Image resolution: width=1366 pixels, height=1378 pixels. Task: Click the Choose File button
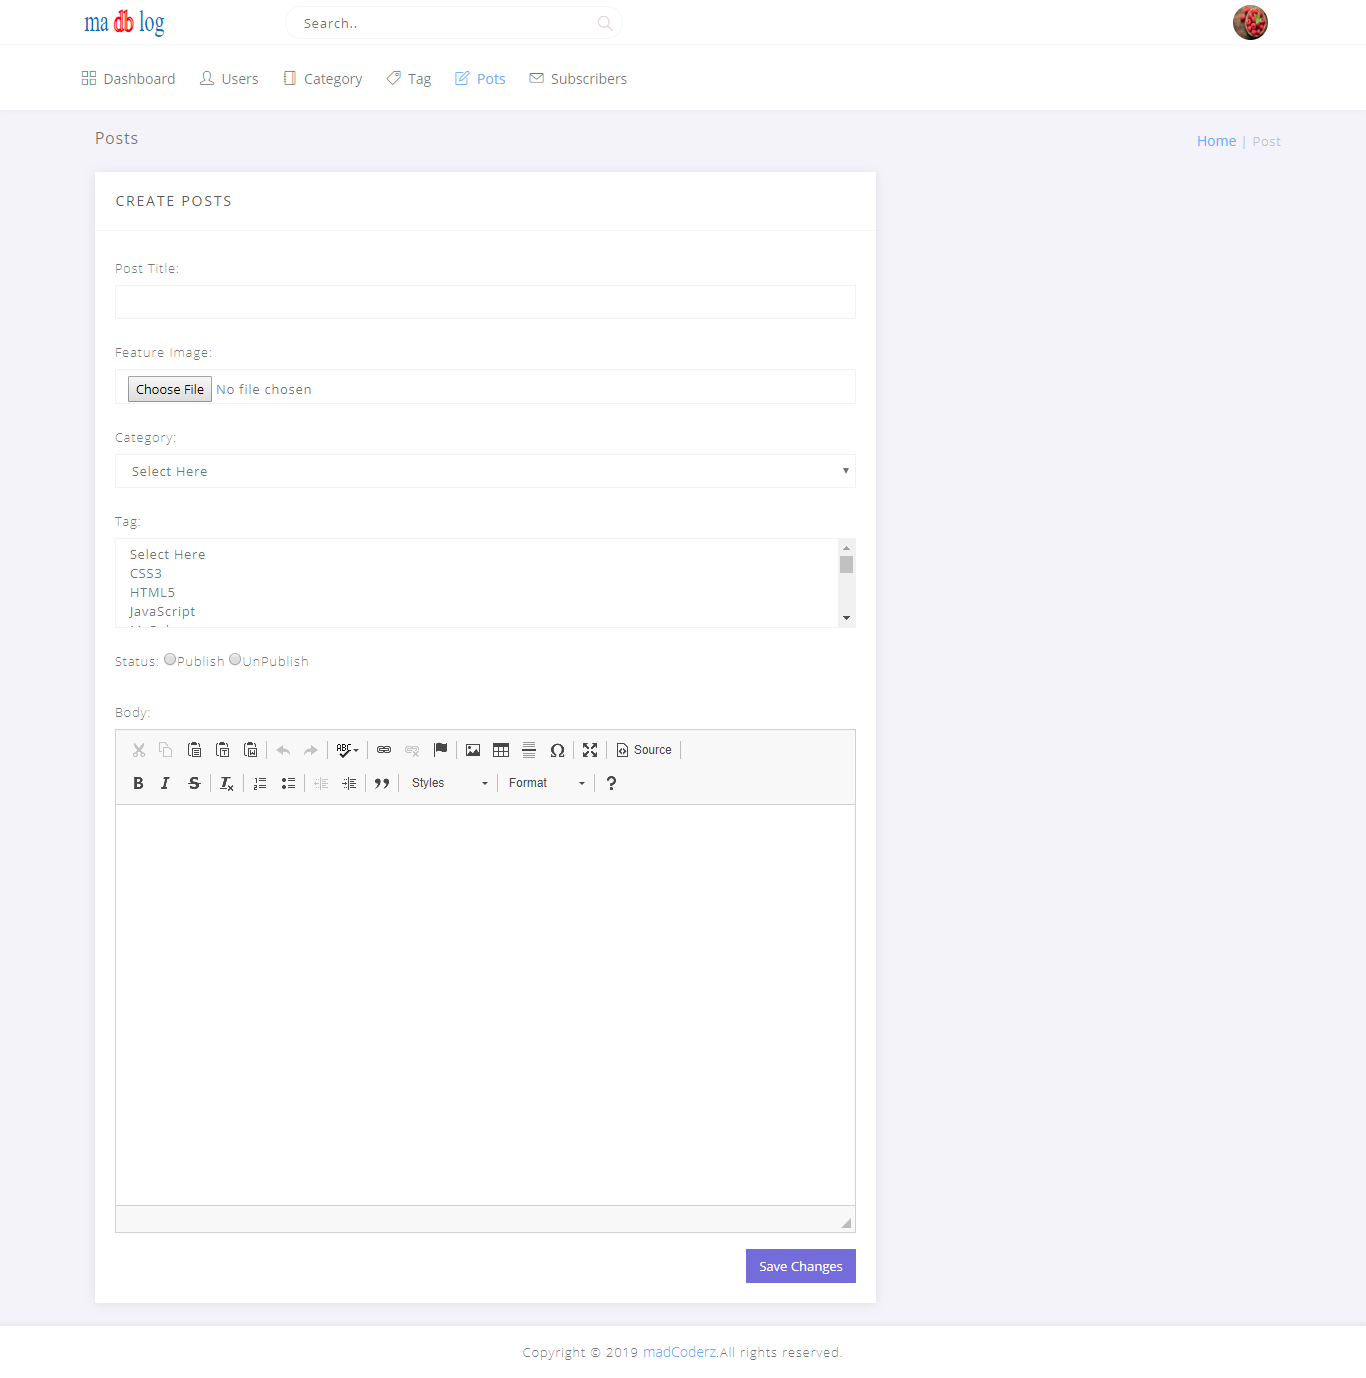pyautogui.click(x=170, y=389)
